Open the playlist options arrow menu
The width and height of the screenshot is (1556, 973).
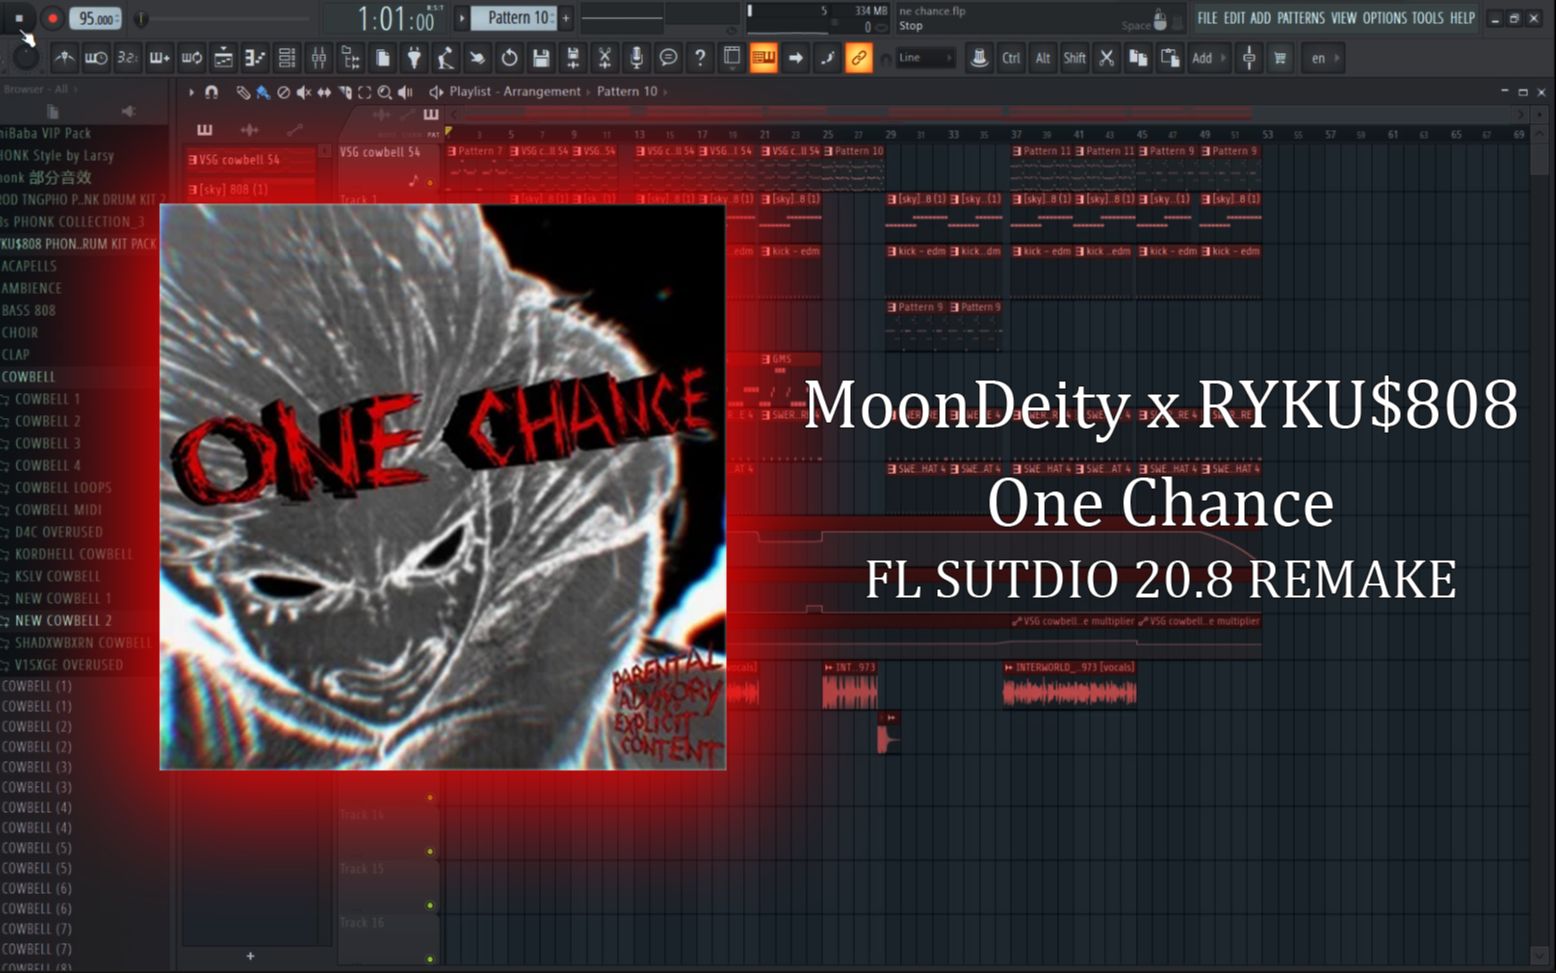[191, 91]
